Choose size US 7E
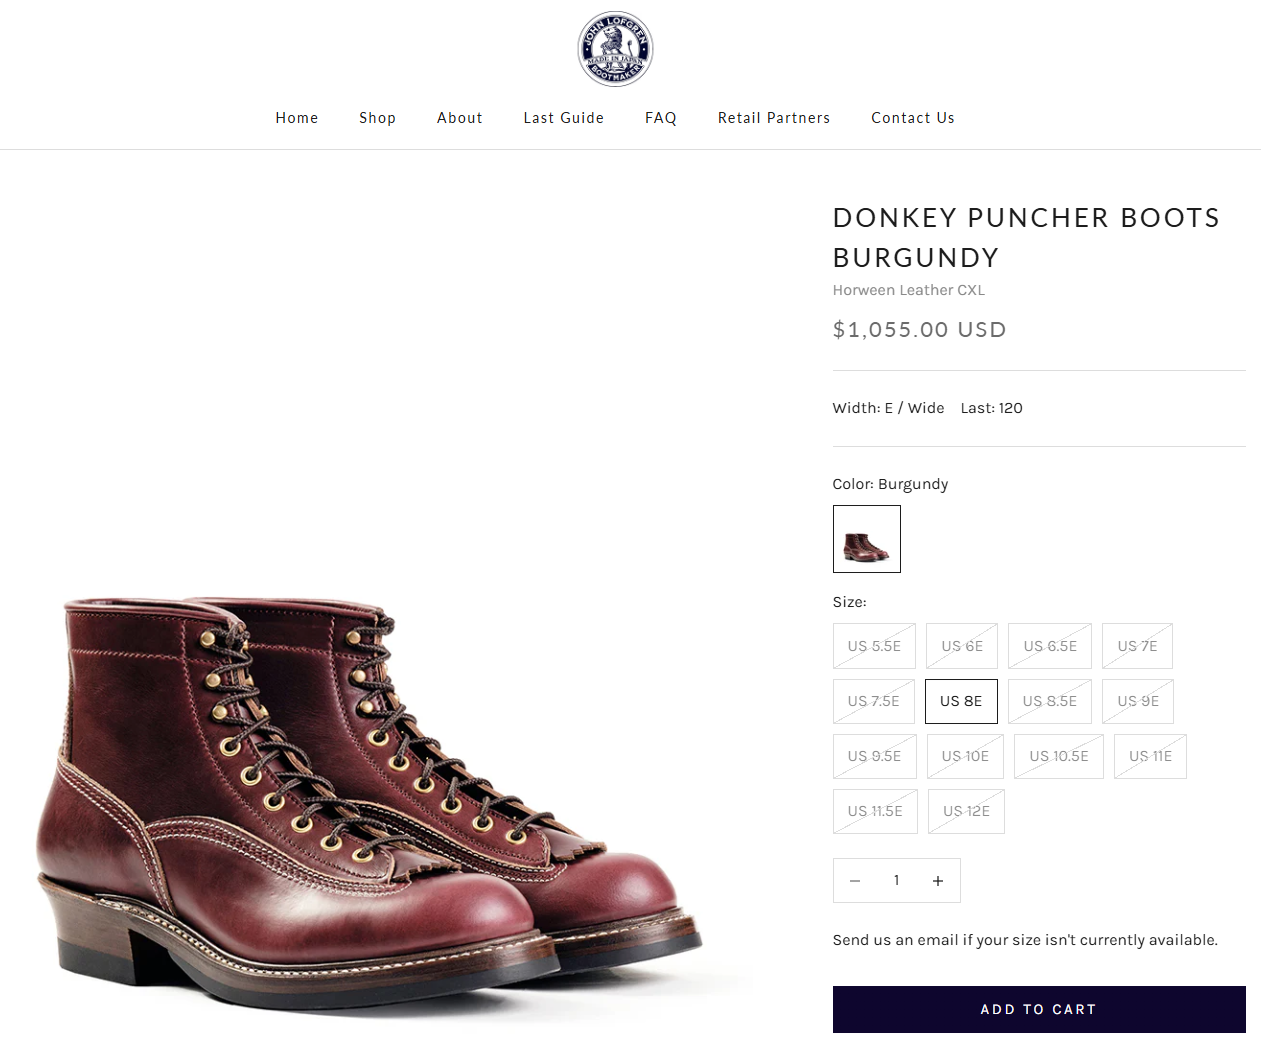 [1137, 646]
